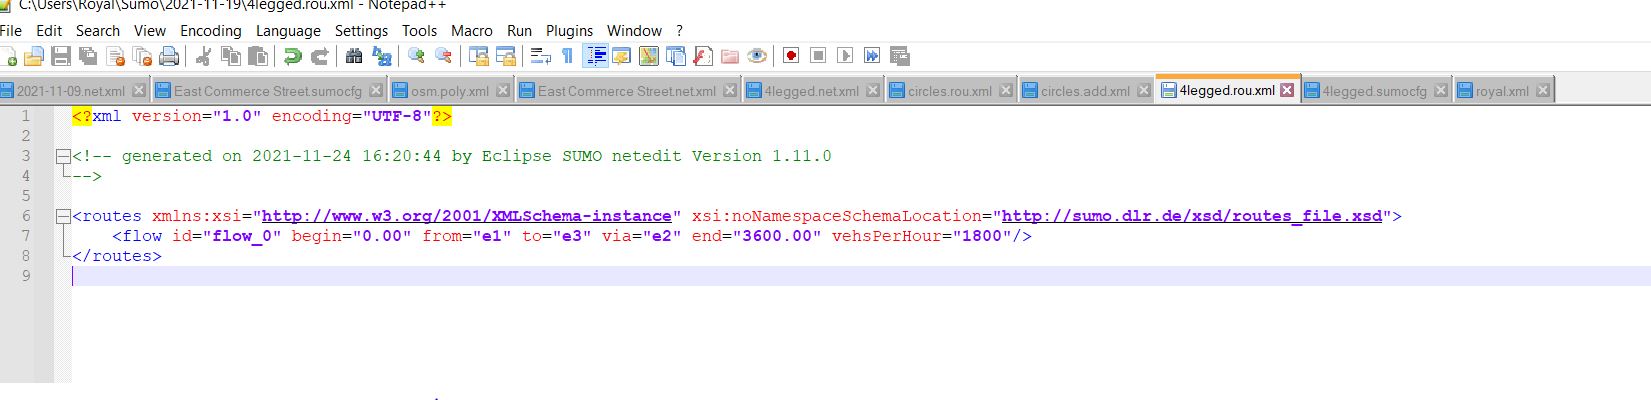Open the Replace toolbar icon
This screenshot has height=400, width=1651.
tap(381, 56)
